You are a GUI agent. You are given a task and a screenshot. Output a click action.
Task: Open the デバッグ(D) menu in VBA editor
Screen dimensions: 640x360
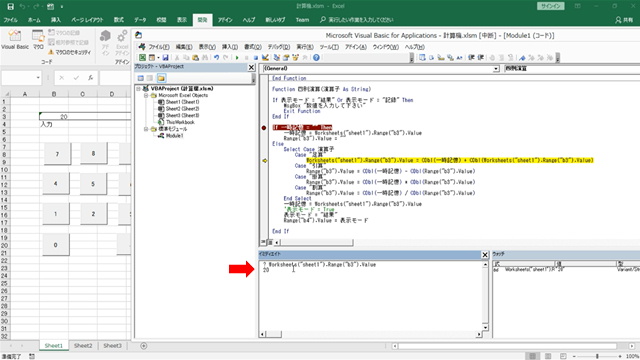(x=279, y=47)
